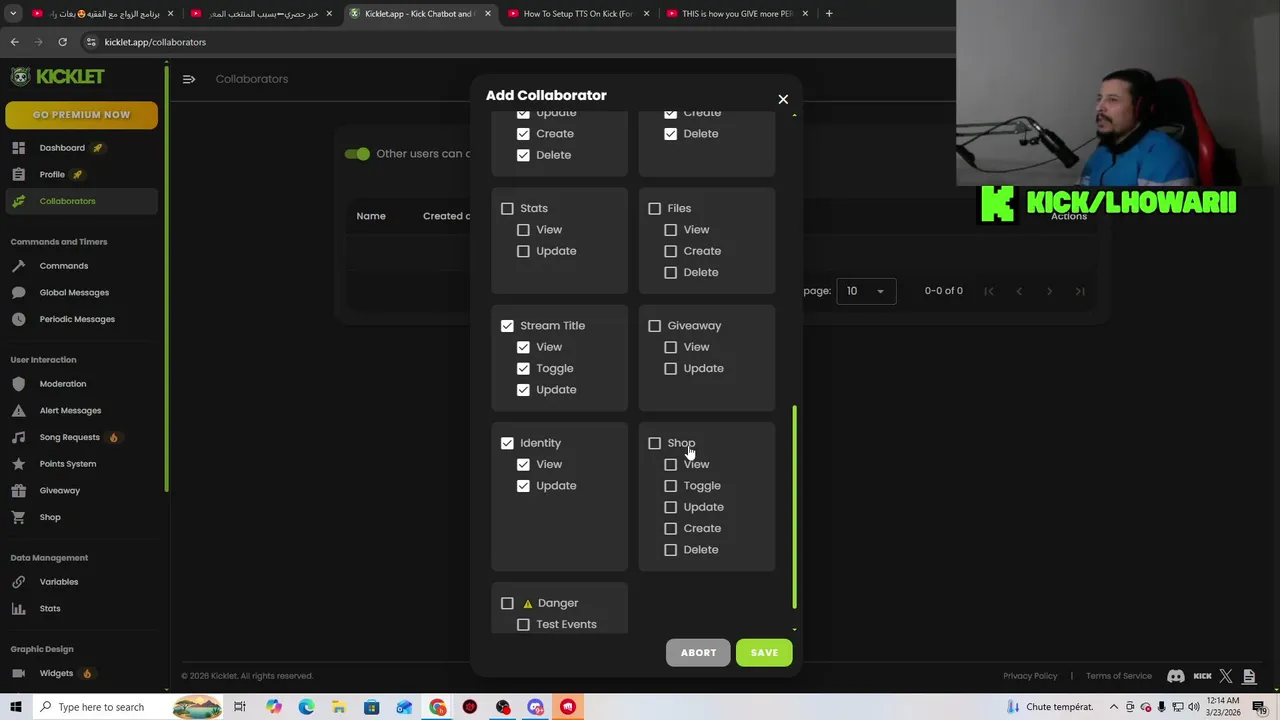The height and width of the screenshot is (720, 1280).
Task: Click the ABORT button
Action: click(698, 653)
